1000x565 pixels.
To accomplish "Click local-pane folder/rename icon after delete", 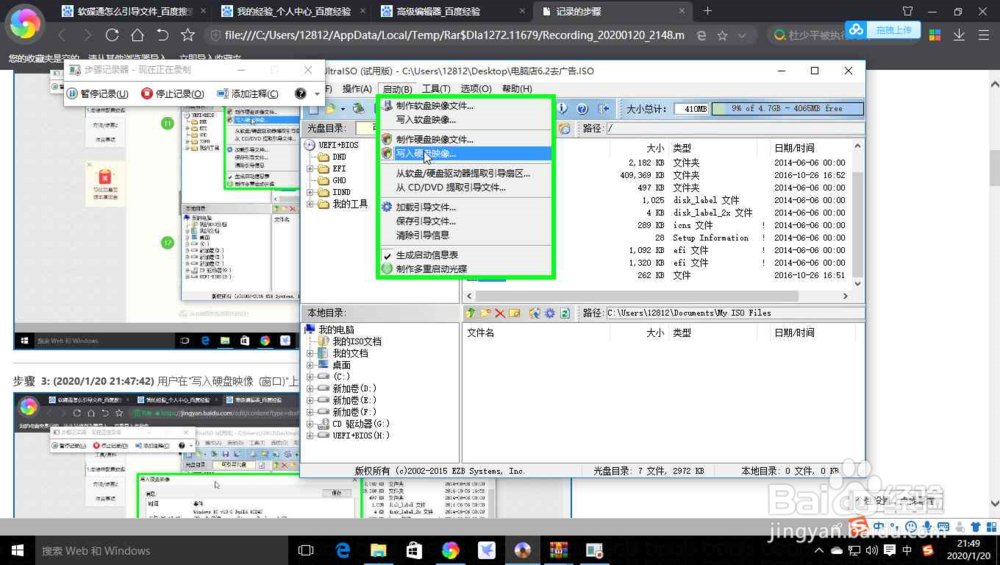I will click(515, 313).
